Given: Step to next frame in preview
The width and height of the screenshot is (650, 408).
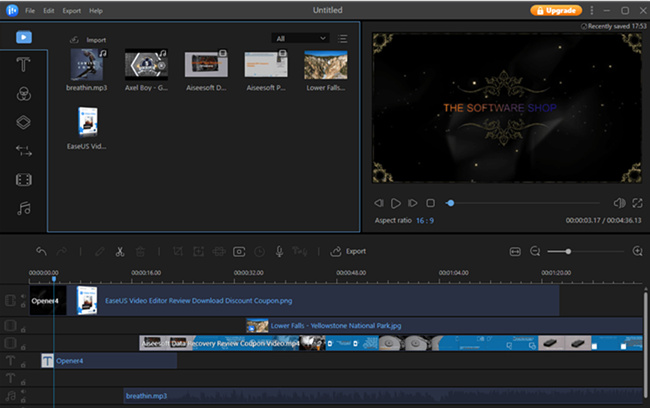Looking at the screenshot, I should [x=412, y=203].
